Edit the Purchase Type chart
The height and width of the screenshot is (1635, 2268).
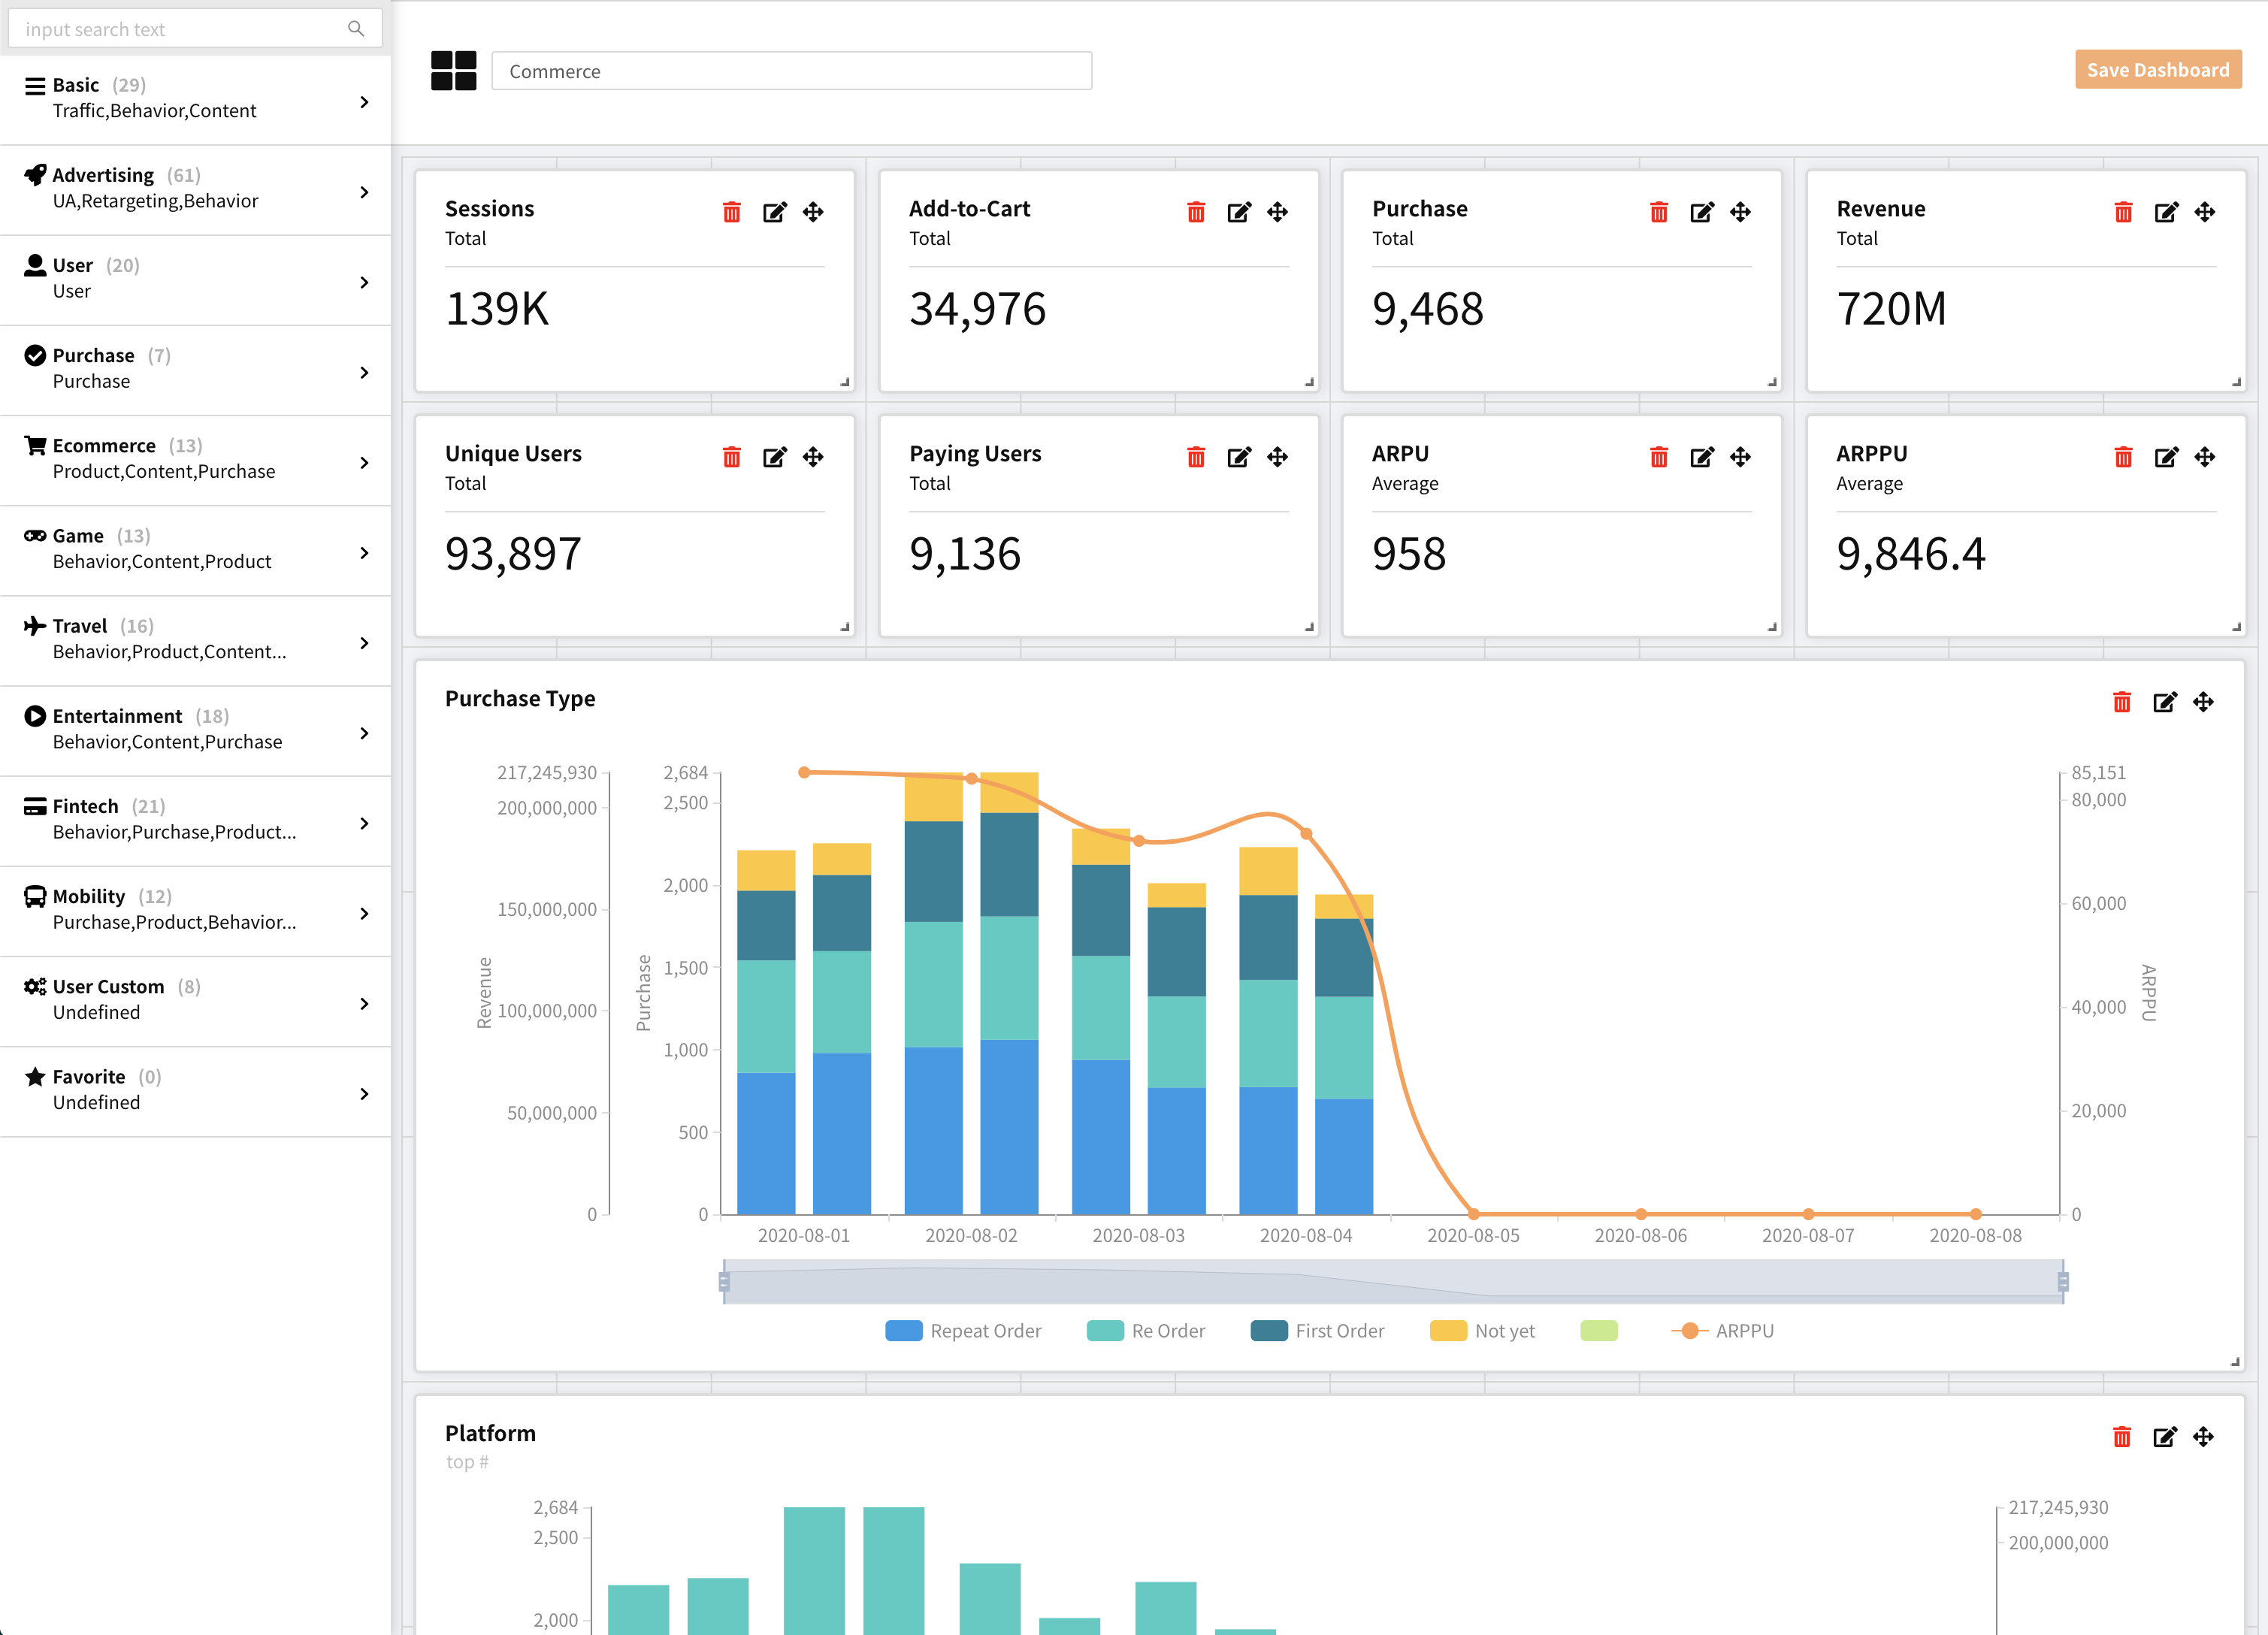pyautogui.click(x=2164, y=702)
